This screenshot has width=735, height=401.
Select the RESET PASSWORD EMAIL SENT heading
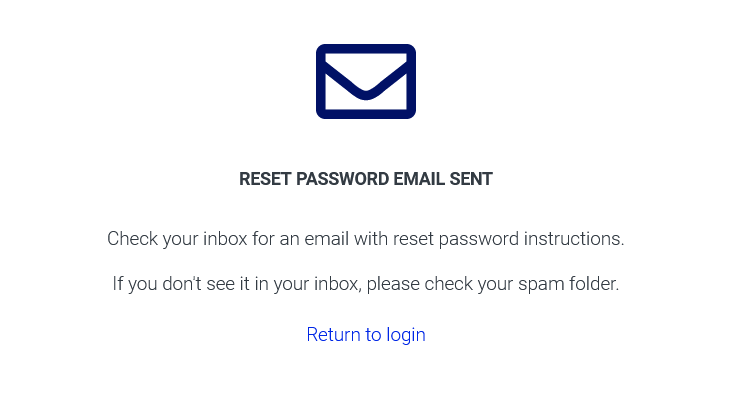point(366,179)
